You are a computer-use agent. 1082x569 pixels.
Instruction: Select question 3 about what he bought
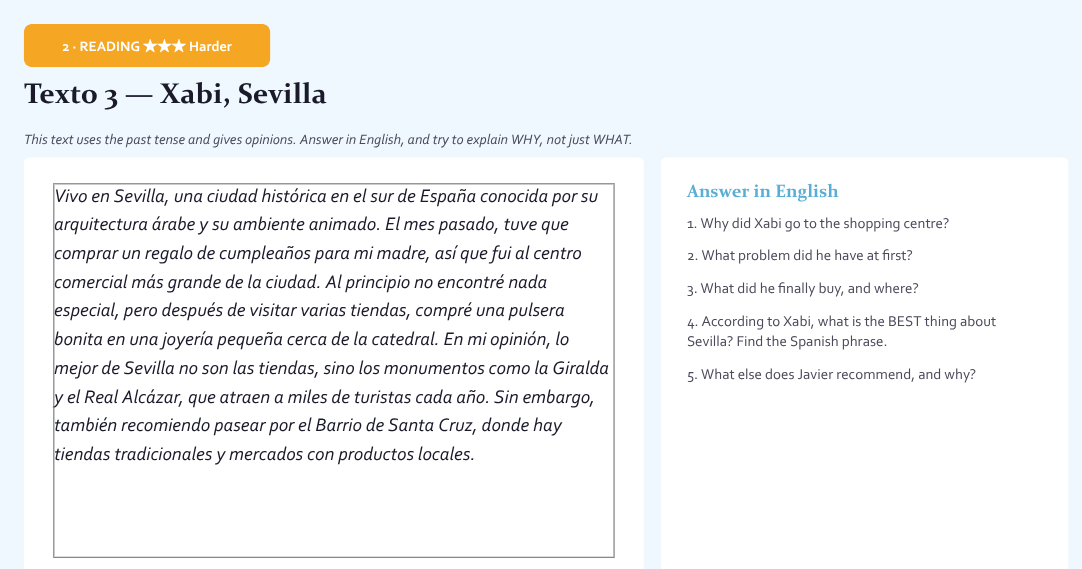[803, 288]
